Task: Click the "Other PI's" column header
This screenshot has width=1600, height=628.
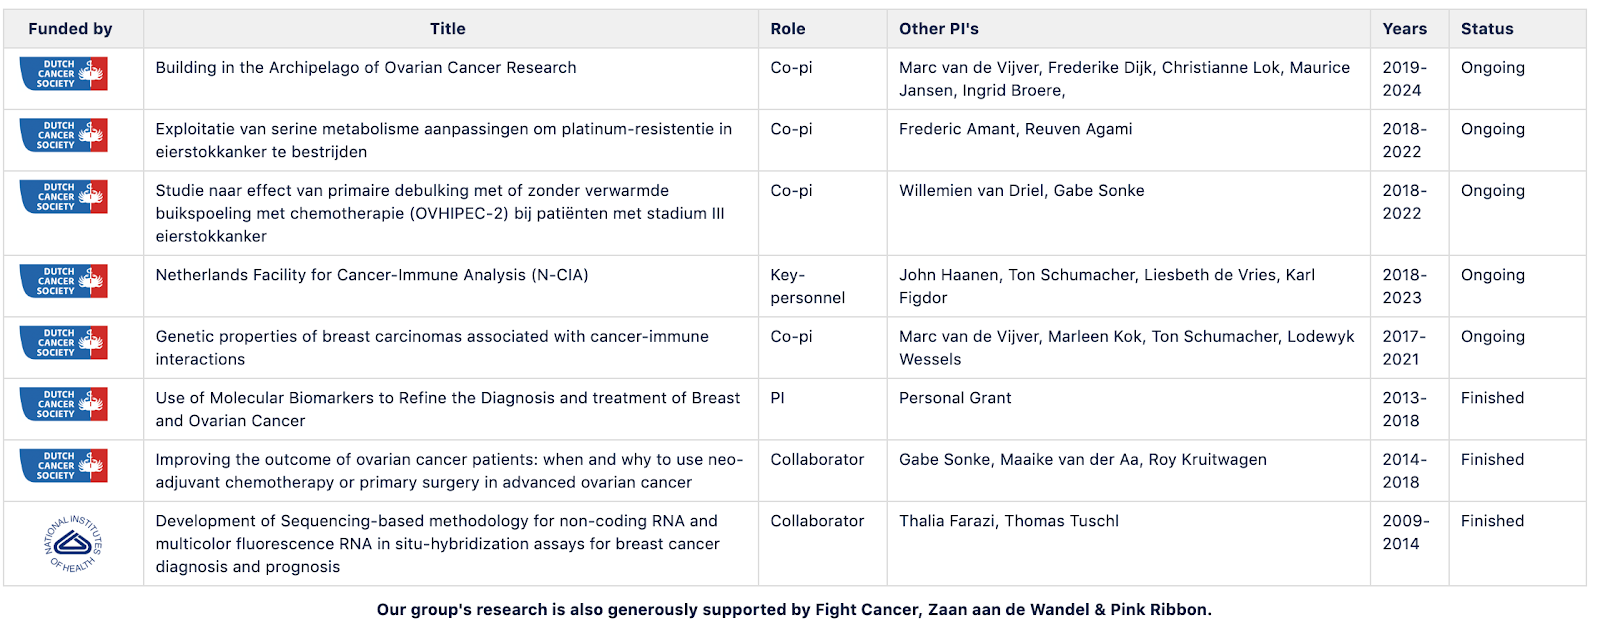Action: (939, 29)
